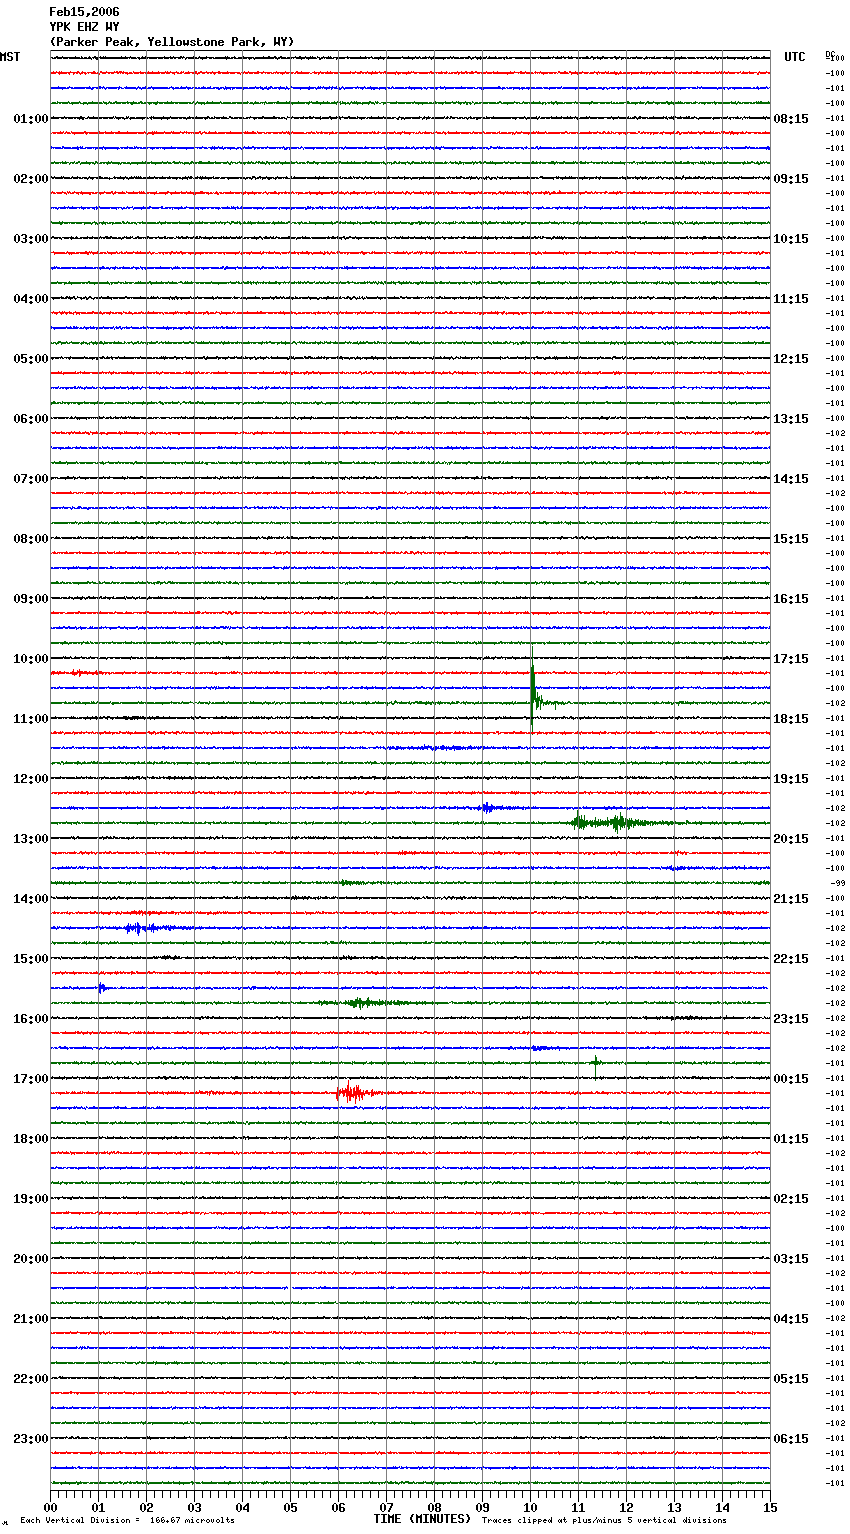Click the 08:15 UTC time label
The height and width of the screenshot is (1534, 850).
pyautogui.click(x=791, y=119)
